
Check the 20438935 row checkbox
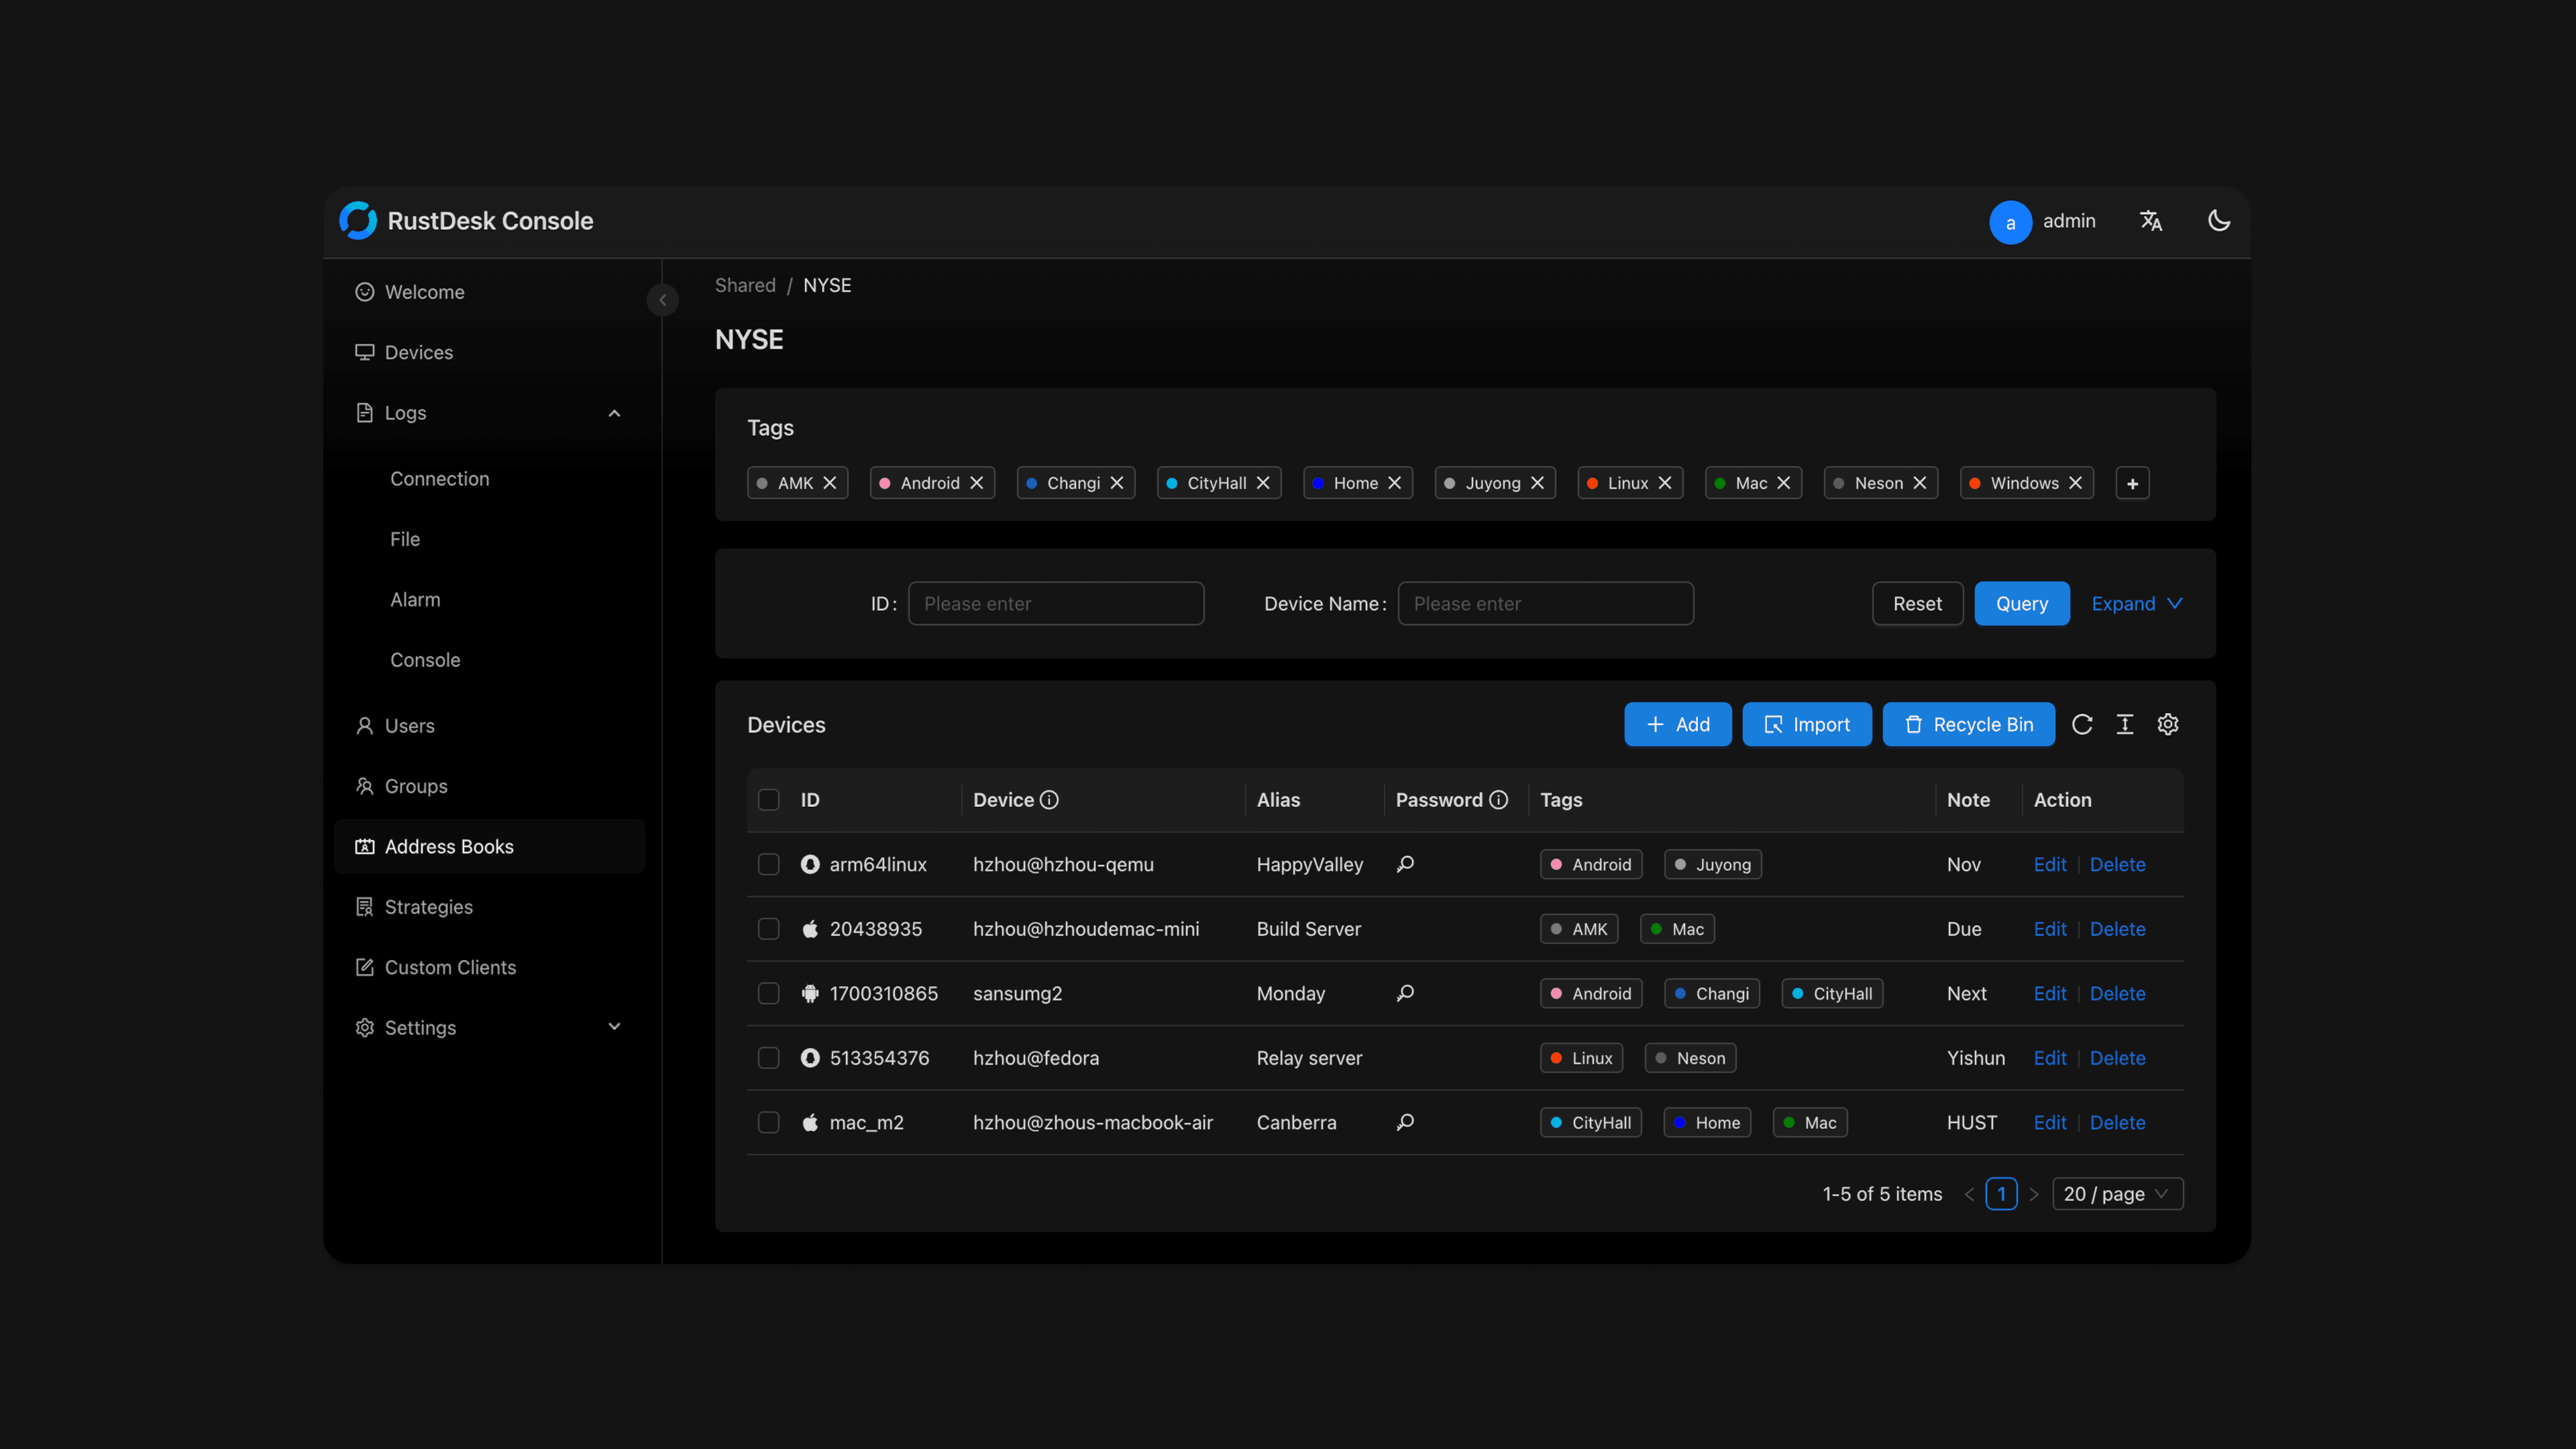(769, 929)
